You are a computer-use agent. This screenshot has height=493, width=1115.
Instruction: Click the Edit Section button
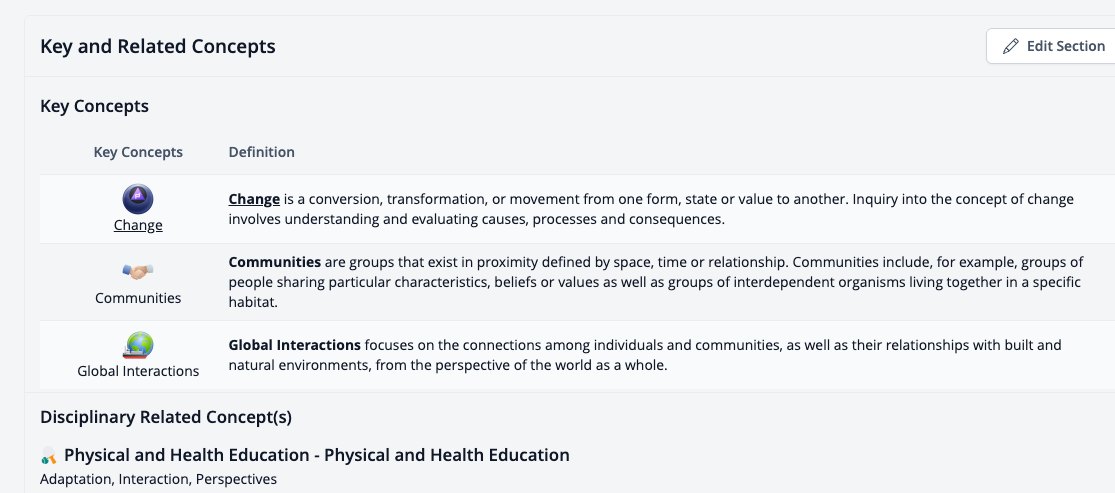point(1050,46)
